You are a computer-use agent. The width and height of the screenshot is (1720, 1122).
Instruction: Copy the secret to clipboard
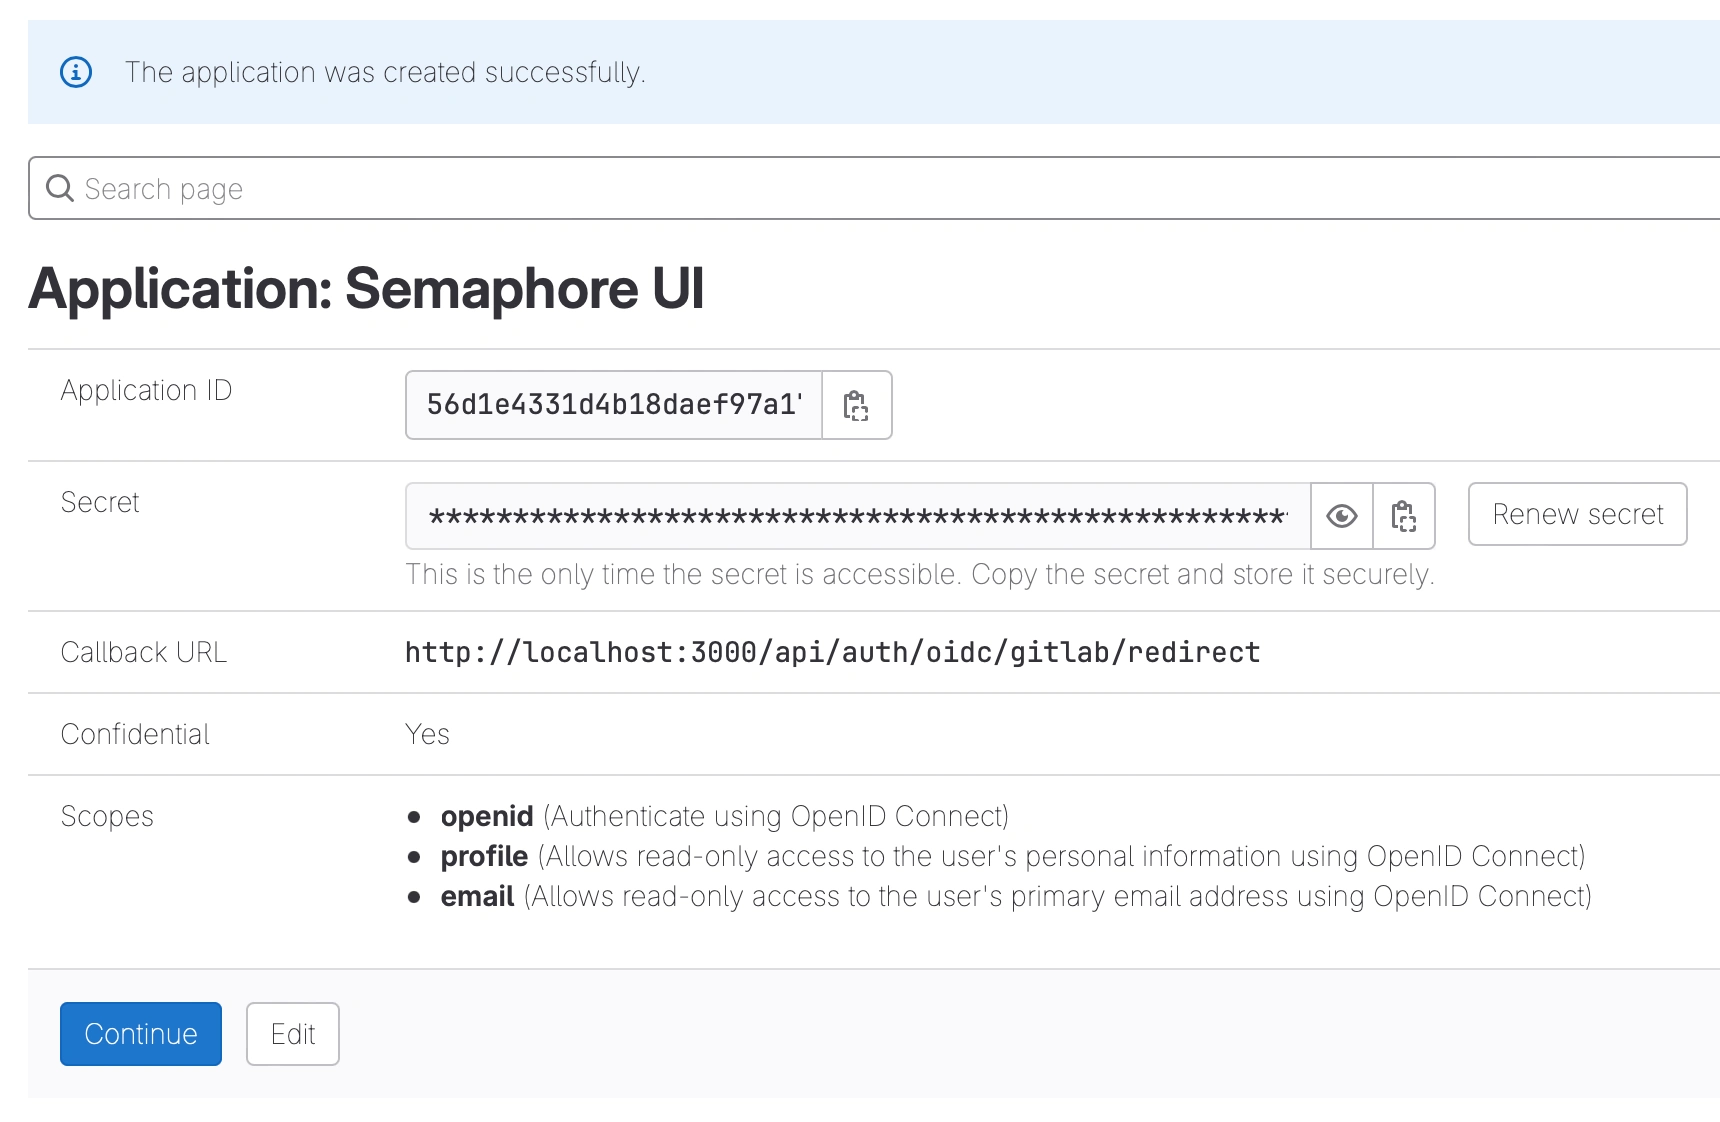click(1404, 516)
